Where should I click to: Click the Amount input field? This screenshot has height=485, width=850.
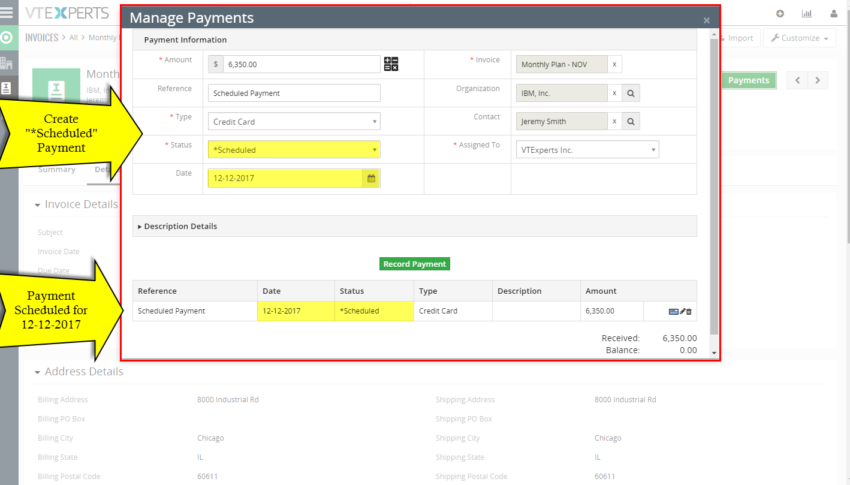coord(301,64)
